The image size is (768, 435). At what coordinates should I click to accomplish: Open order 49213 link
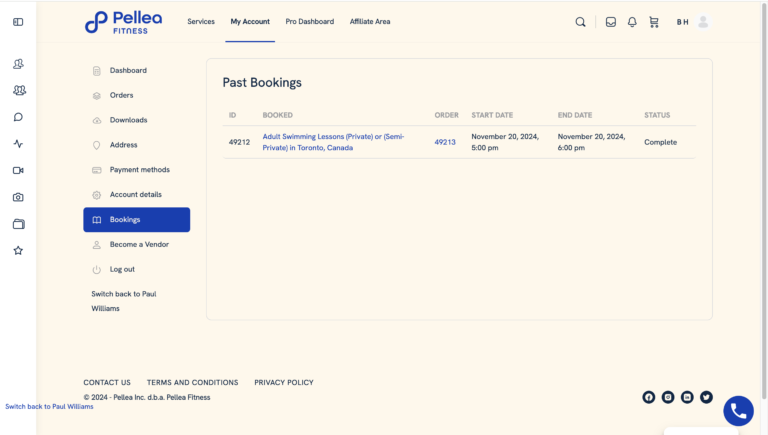[445, 142]
